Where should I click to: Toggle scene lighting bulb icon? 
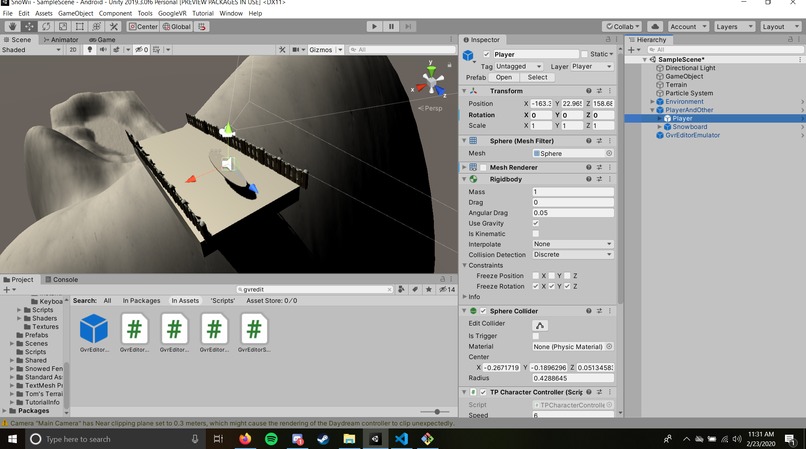click(x=90, y=50)
